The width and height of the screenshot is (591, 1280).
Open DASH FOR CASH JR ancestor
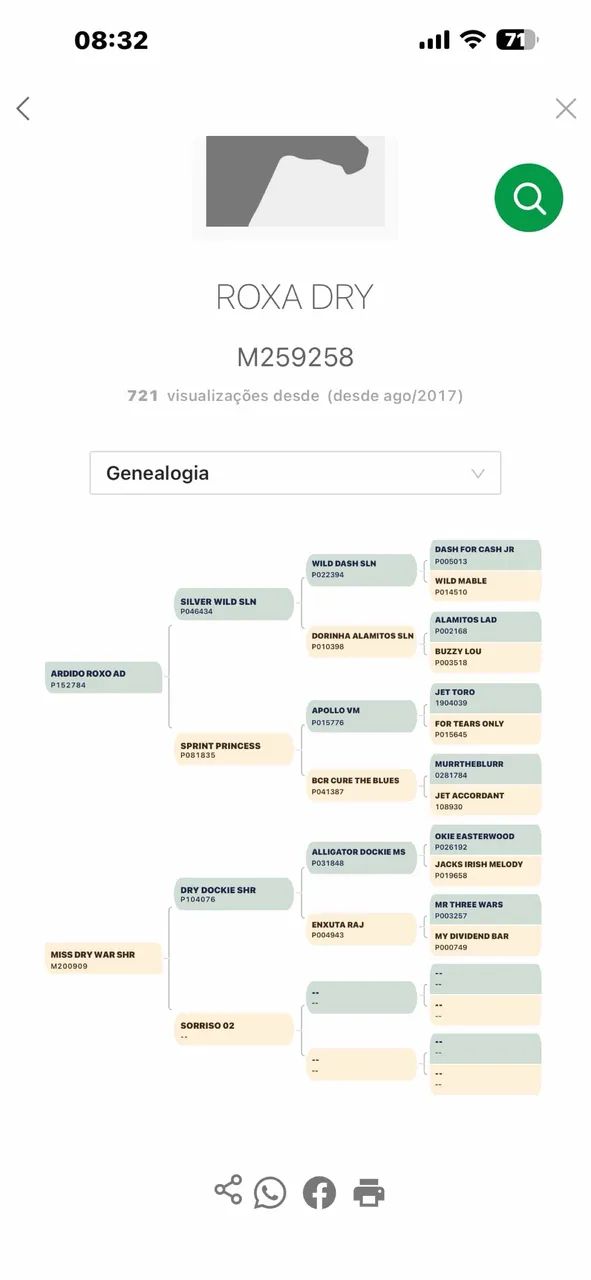click(x=486, y=555)
